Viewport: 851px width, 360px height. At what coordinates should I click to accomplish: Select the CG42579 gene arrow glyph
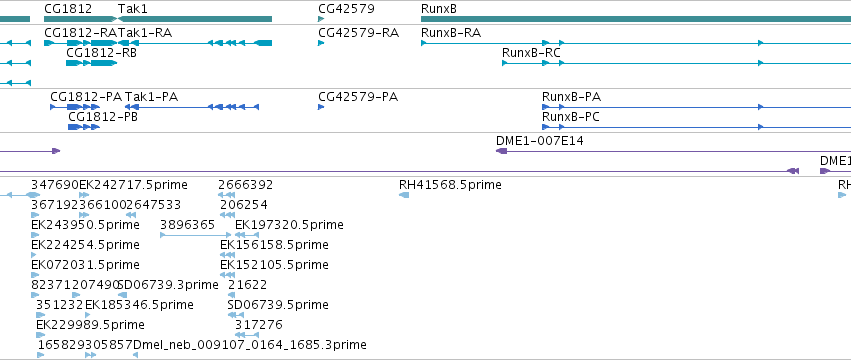321,19
